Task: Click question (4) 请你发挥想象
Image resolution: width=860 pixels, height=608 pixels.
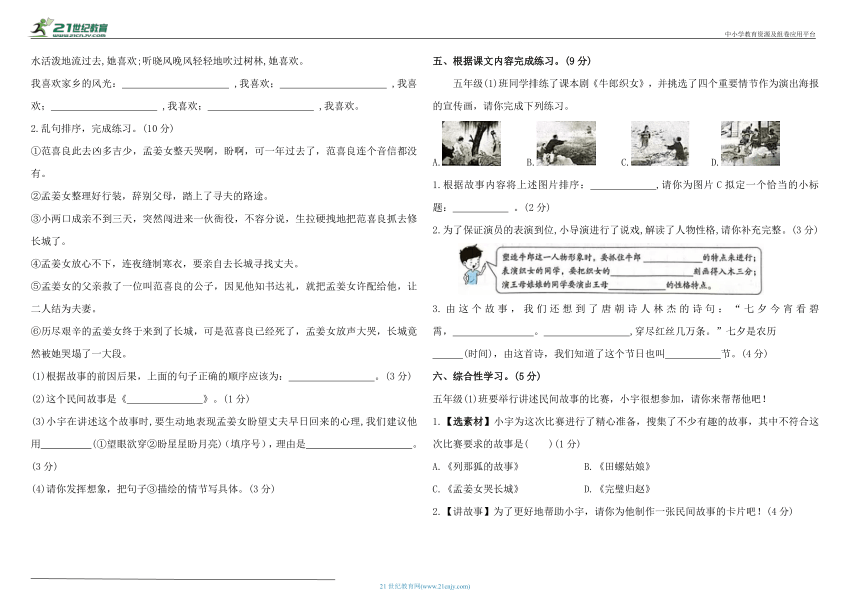Action: tap(153, 489)
